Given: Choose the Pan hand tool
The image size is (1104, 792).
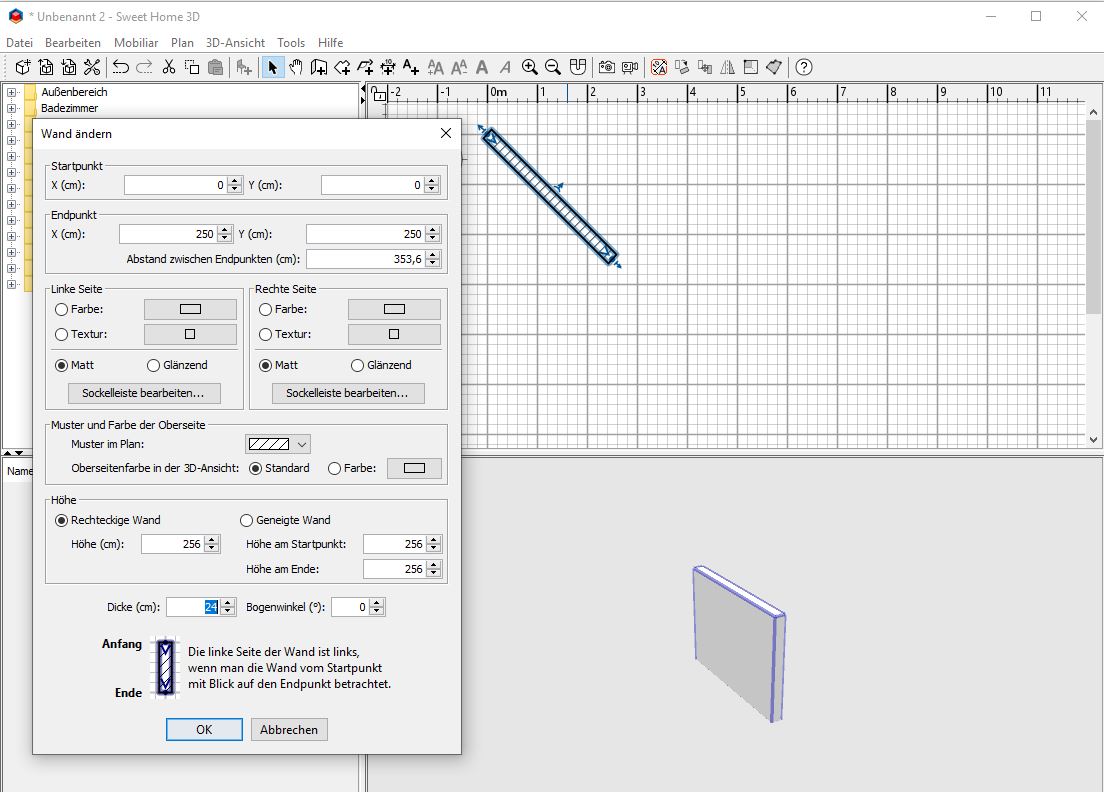Looking at the screenshot, I should pos(296,67).
